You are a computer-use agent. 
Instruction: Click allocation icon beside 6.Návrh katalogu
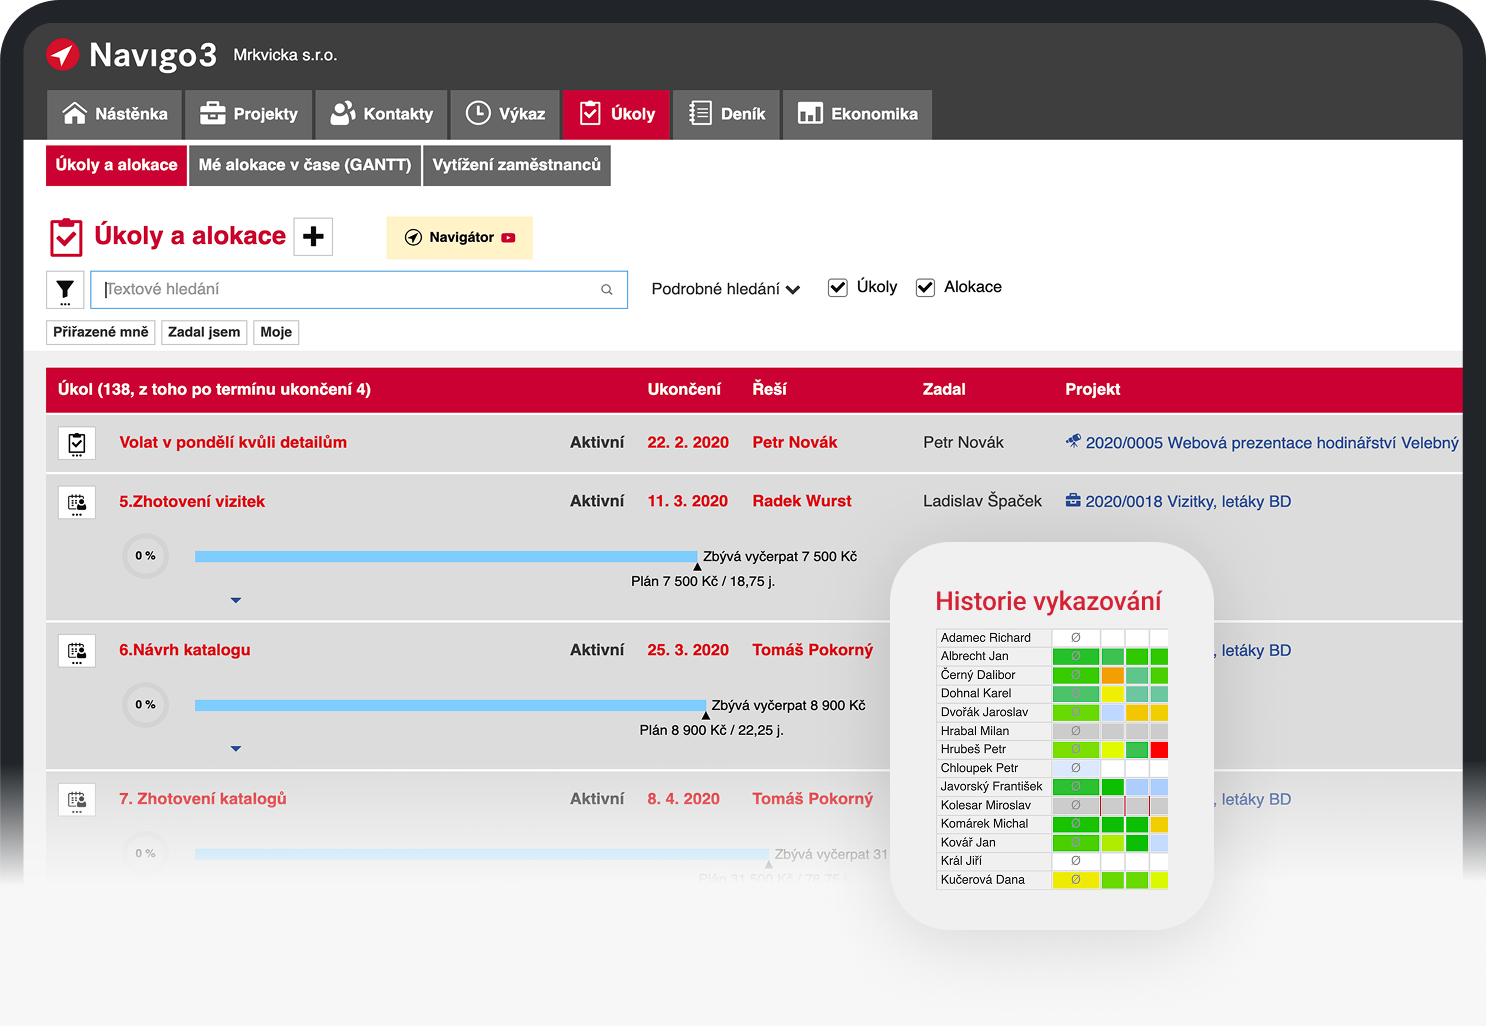(77, 651)
